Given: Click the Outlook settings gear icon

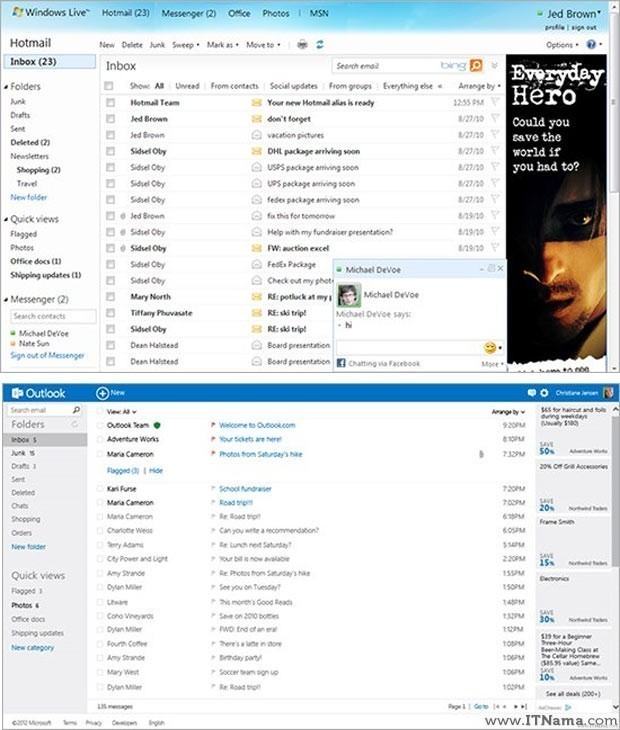Looking at the screenshot, I should point(545,393).
